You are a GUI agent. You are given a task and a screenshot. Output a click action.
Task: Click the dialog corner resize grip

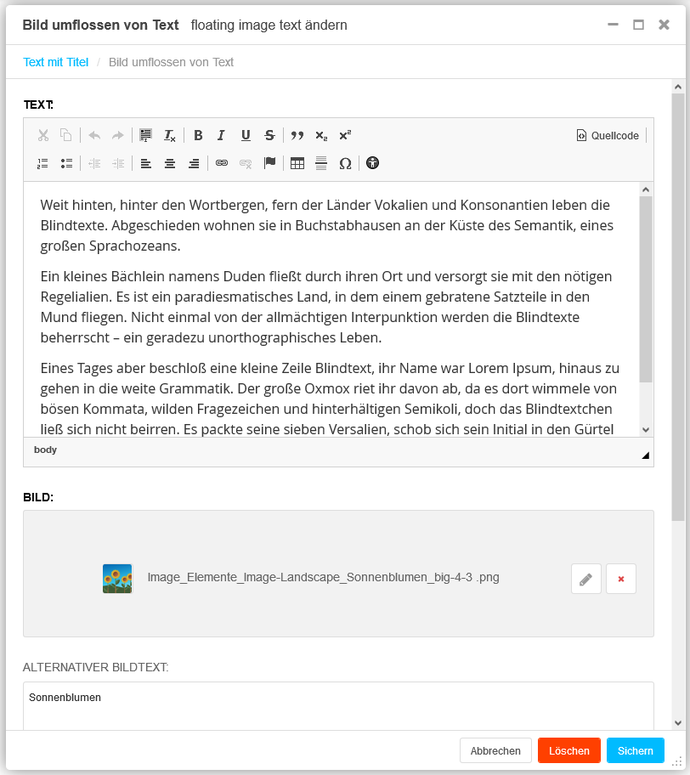point(678,764)
